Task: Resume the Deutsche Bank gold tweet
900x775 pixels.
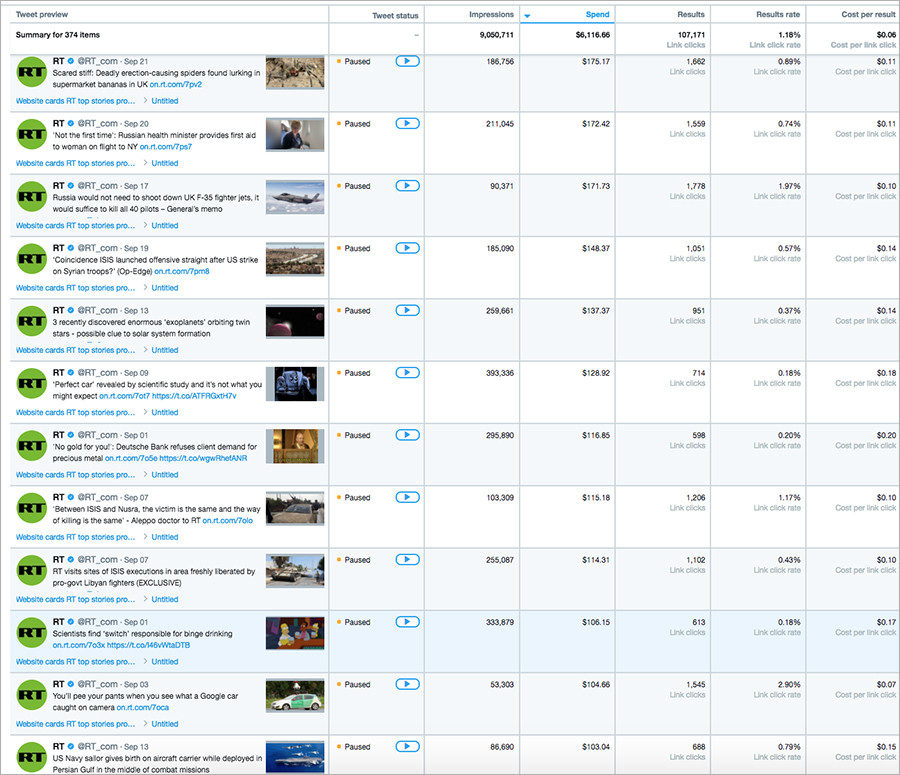Action: [x=407, y=435]
